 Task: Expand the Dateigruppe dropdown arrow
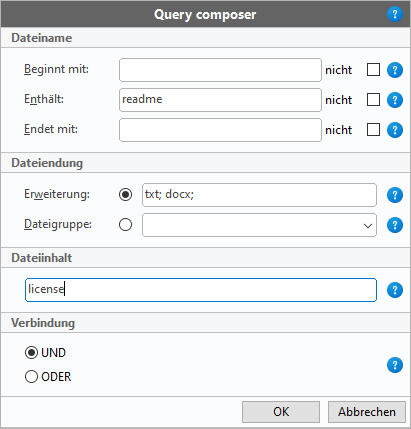(x=368, y=226)
